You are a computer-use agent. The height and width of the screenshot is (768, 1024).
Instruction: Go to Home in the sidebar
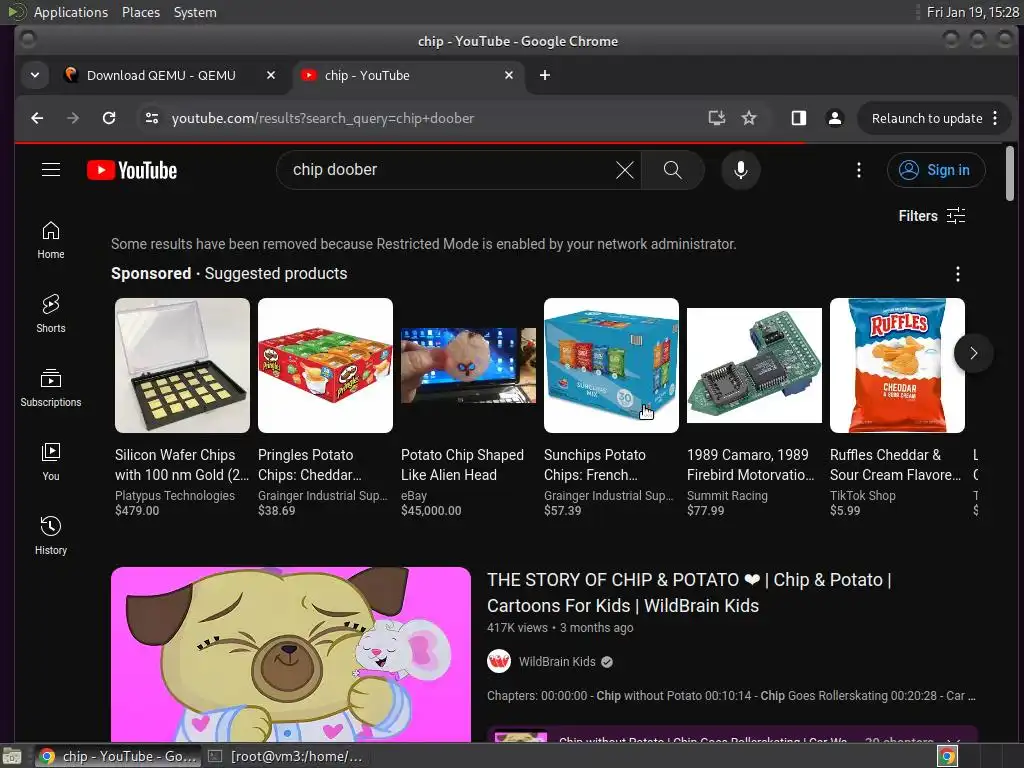(51, 240)
